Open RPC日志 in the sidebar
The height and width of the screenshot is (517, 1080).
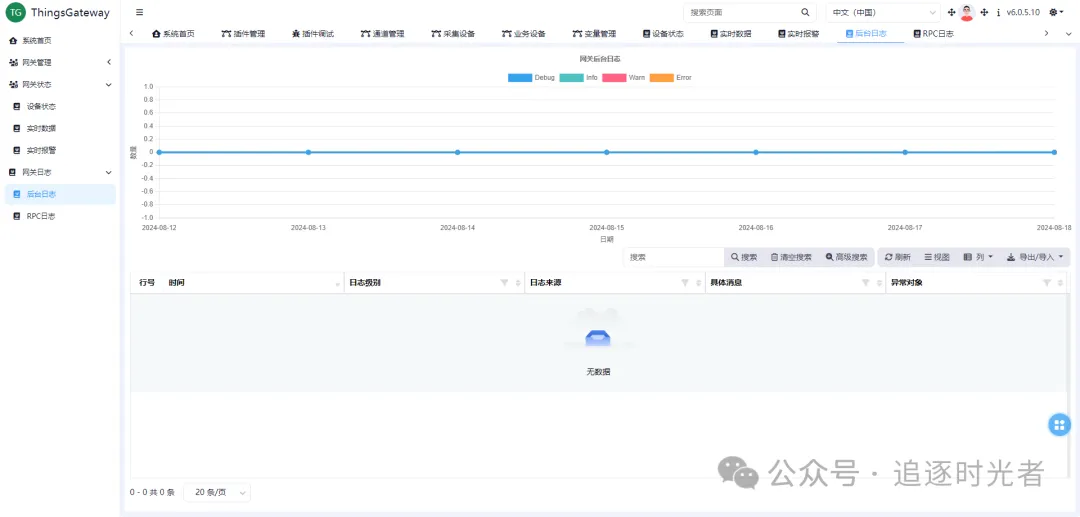[x=59, y=215]
